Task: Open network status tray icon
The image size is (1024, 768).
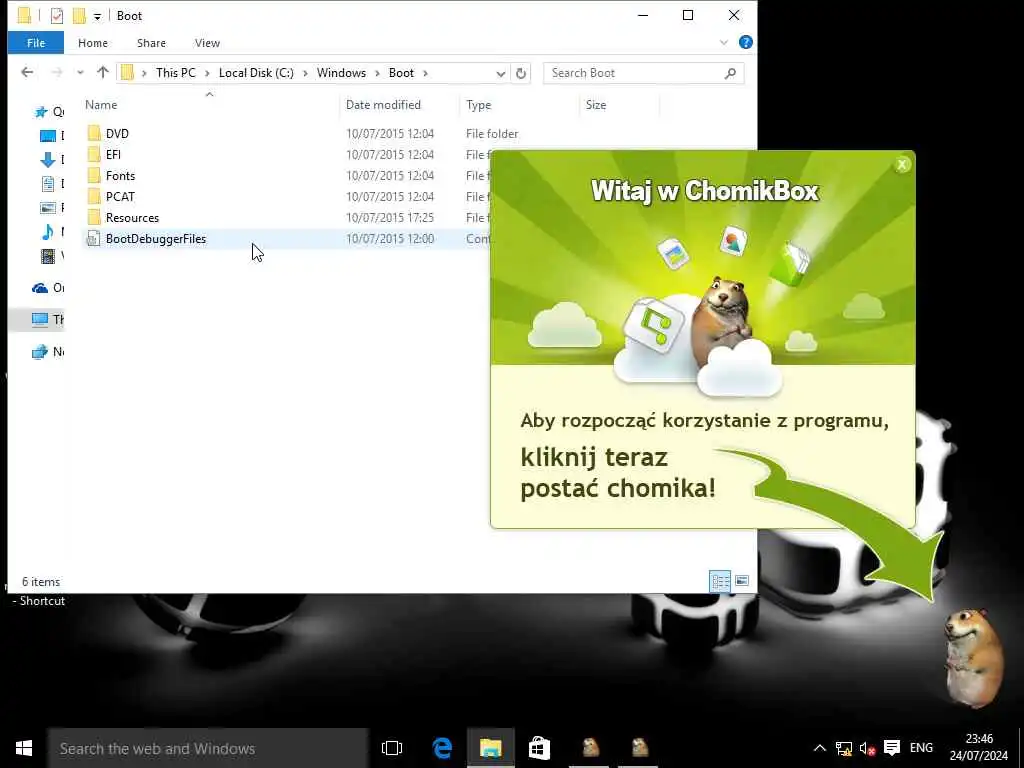Action: pos(843,748)
